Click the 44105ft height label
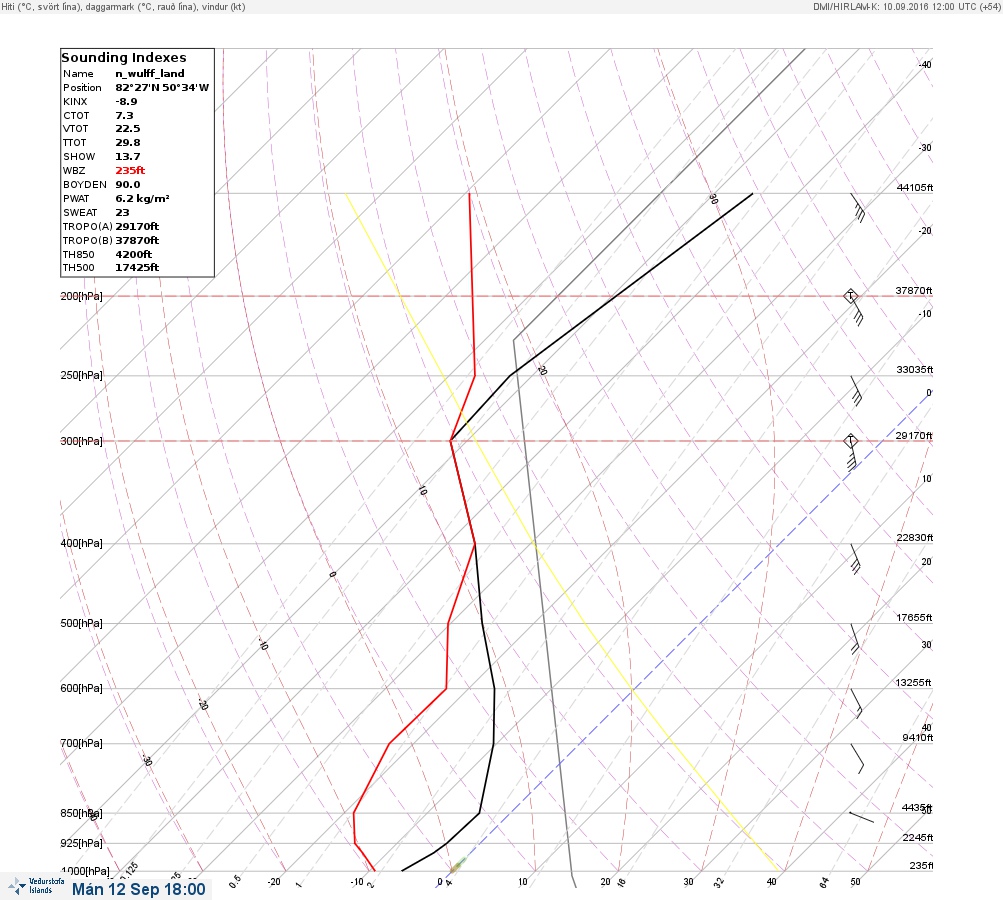 (915, 187)
